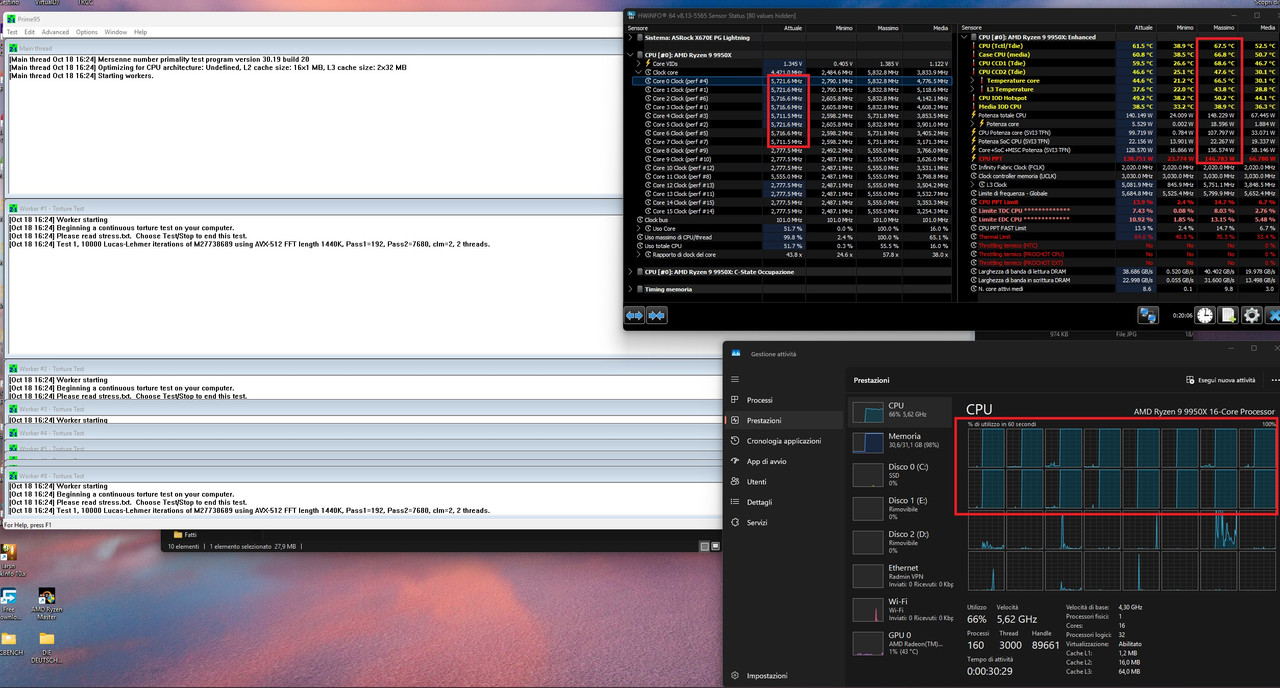
Task: Click Thermal Limit sensor row
Action: click(1120, 236)
